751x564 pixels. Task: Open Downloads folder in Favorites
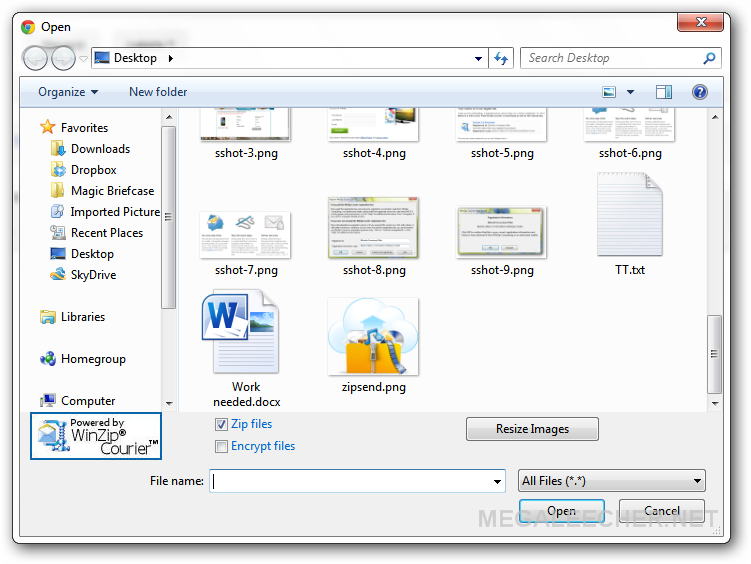(91, 149)
